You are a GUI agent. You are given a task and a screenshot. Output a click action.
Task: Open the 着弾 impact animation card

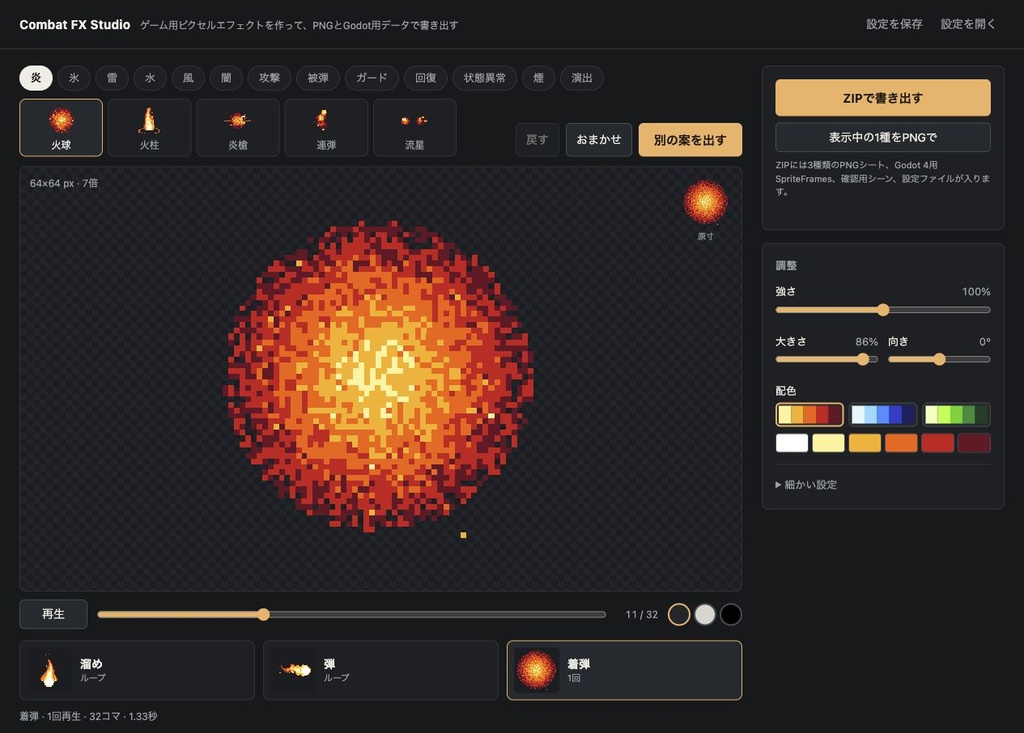[624, 670]
